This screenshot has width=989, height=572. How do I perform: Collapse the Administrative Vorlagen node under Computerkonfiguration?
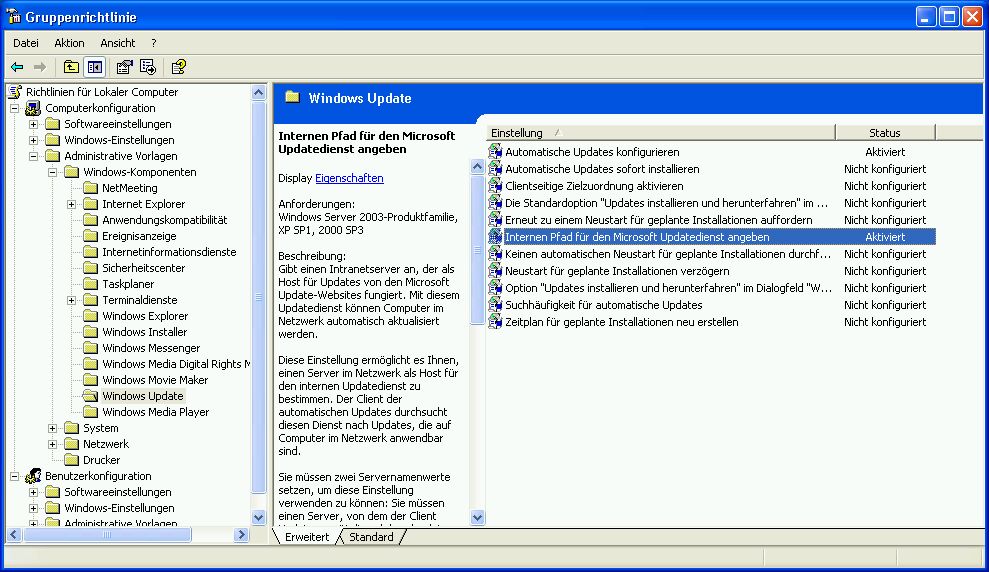point(33,156)
